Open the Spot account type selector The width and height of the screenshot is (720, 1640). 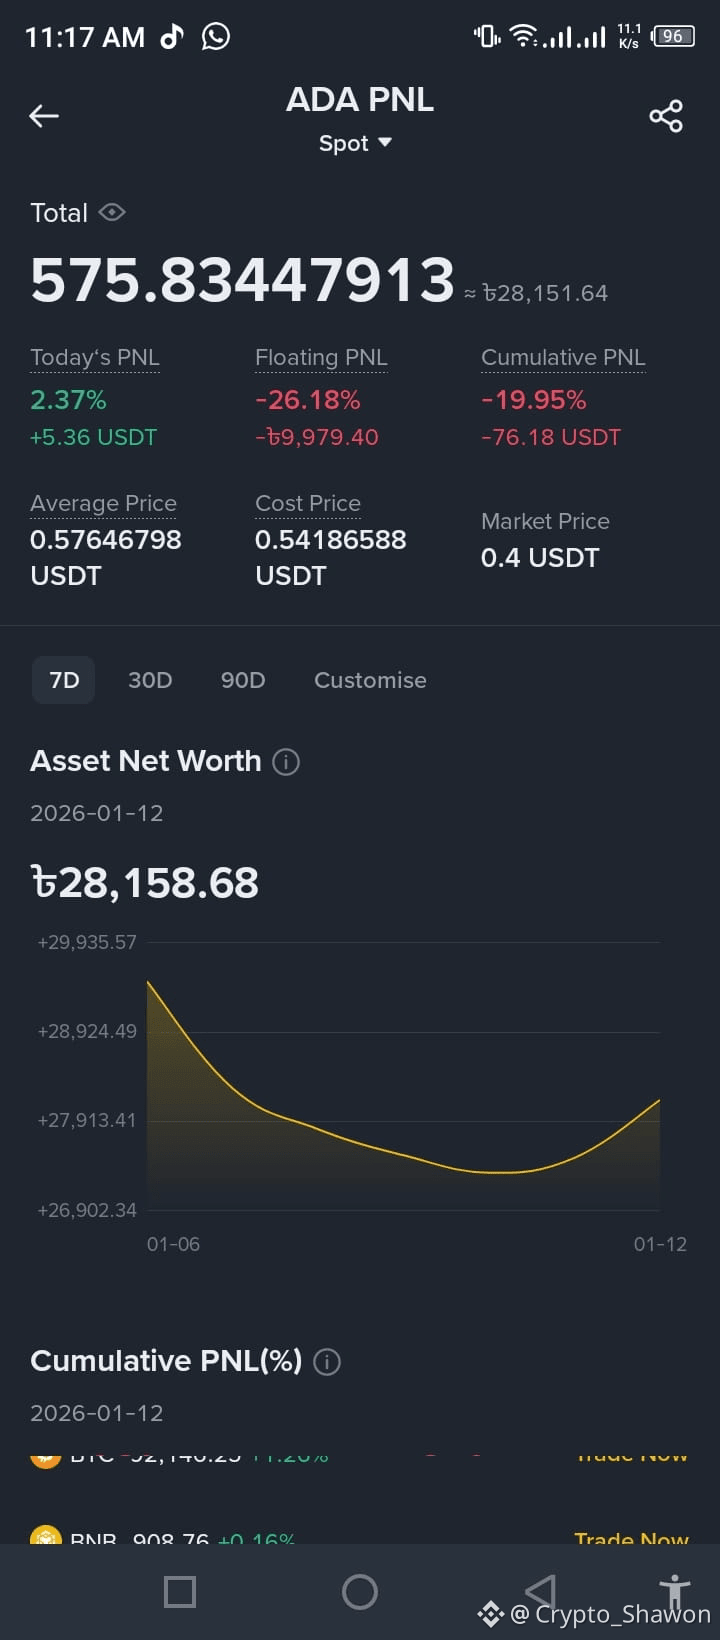(x=355, y=143)
